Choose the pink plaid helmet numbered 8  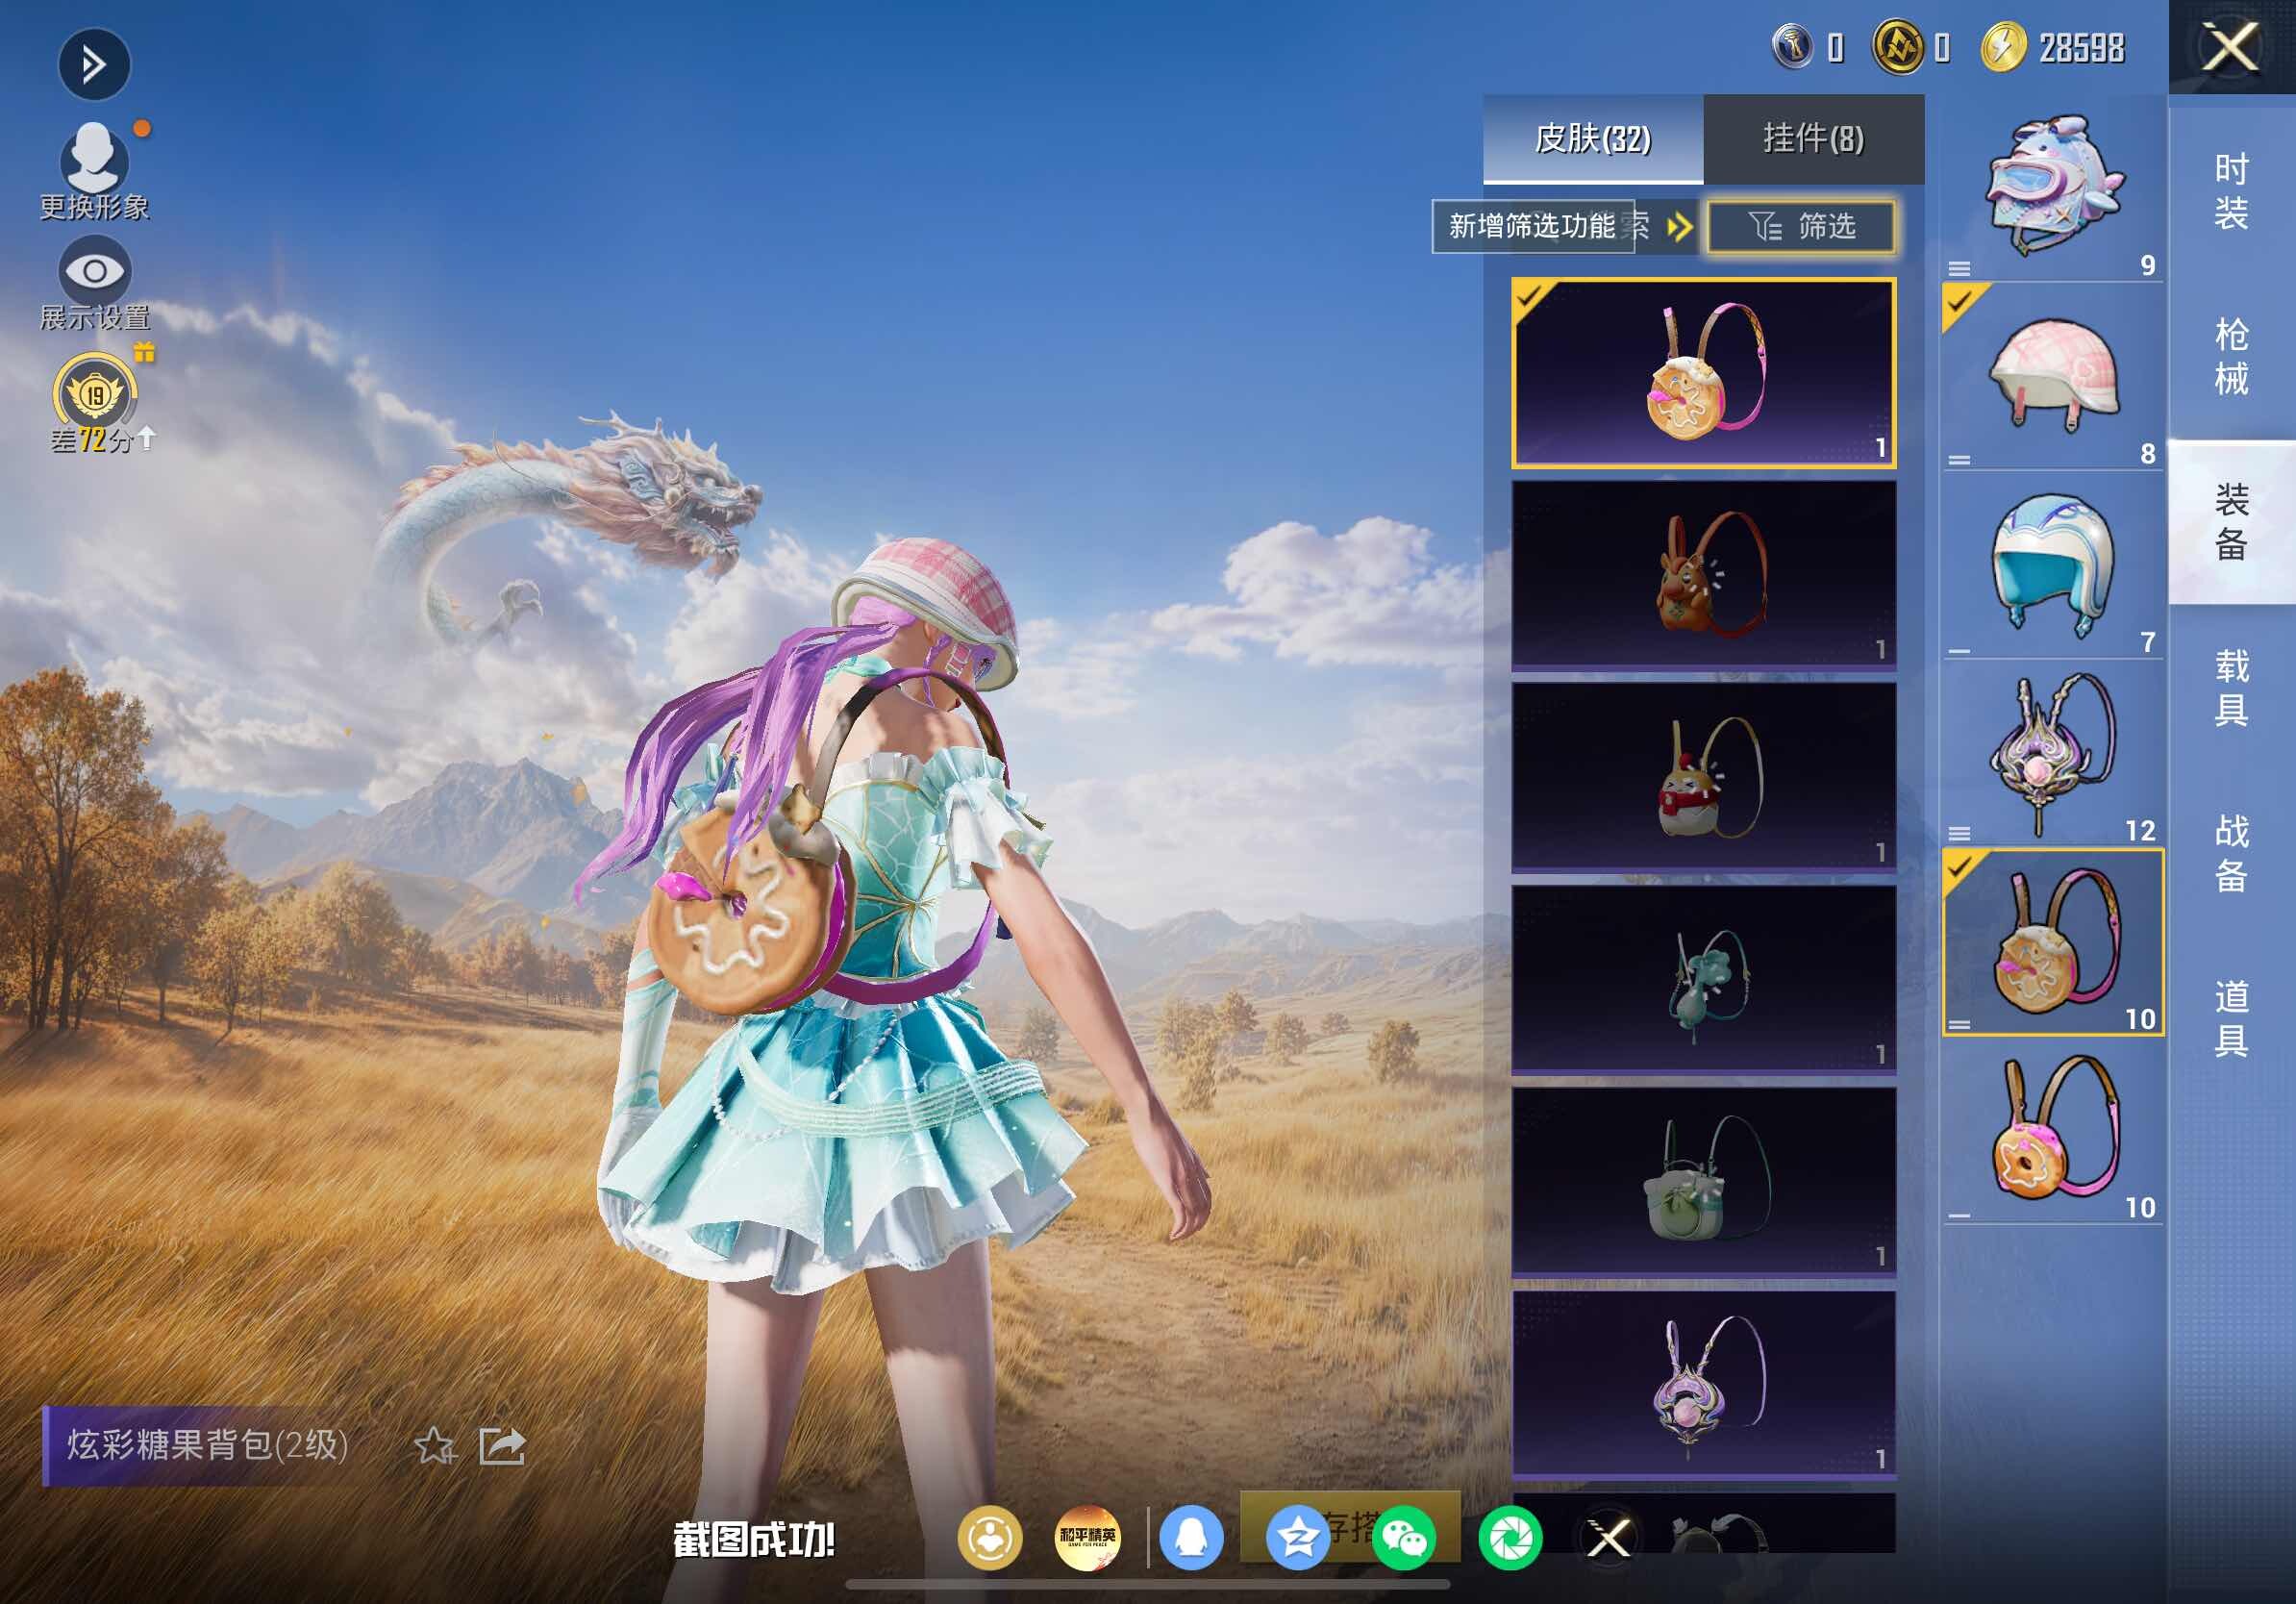point(2053,377)
